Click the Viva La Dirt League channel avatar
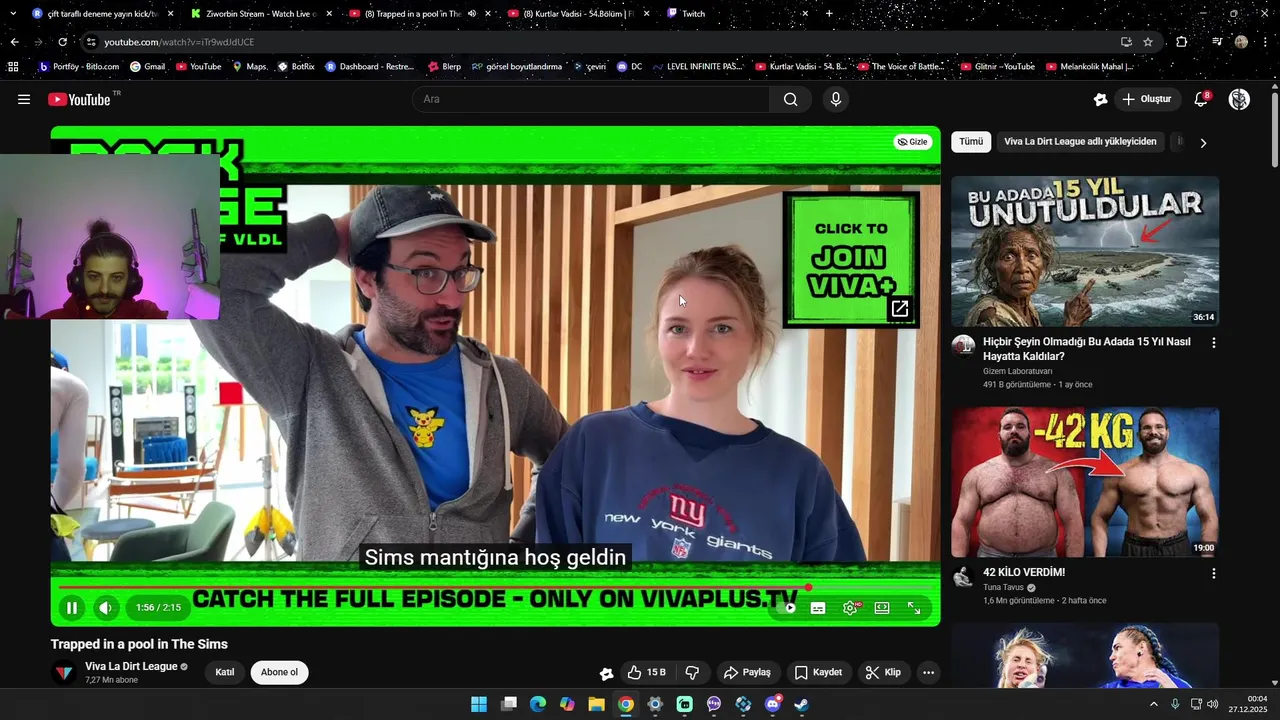 click(64, 672)
